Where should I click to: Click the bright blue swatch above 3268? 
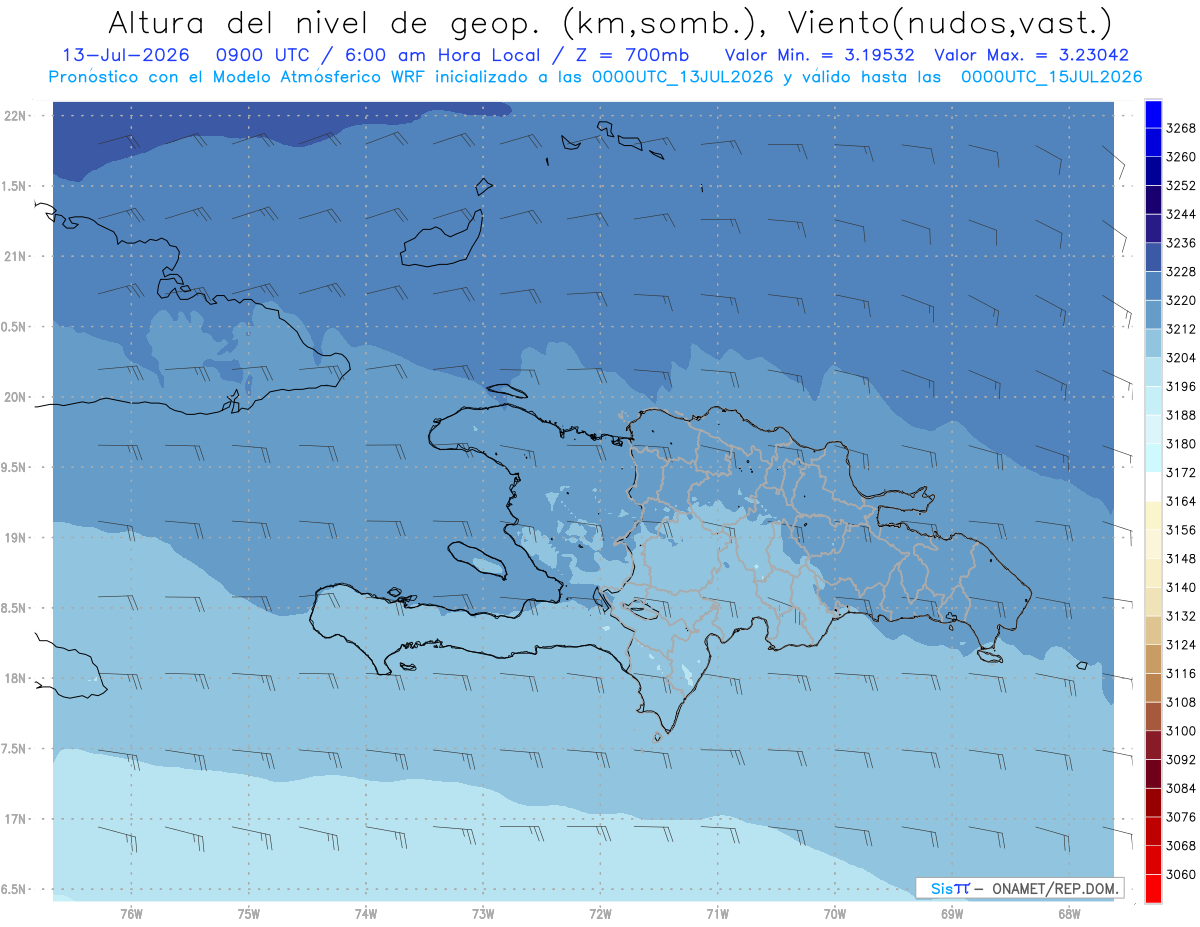(1153, 114)
